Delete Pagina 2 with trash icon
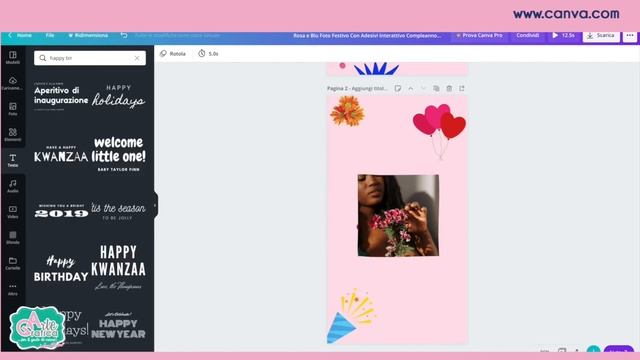The width and height of the screenshot is (640, 360). (x=449, y=88)
